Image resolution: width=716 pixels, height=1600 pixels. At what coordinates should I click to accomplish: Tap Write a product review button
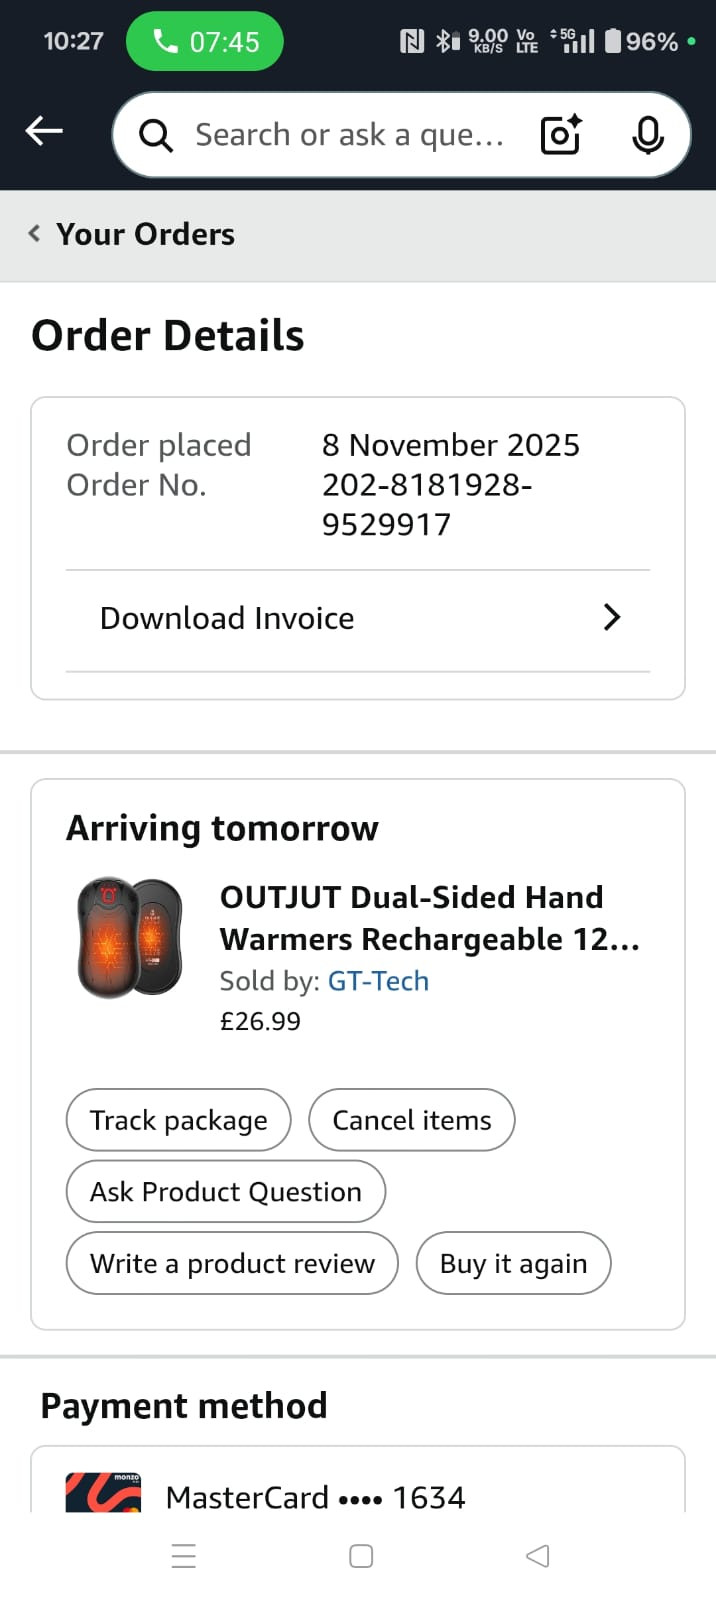click(232, 1264)
